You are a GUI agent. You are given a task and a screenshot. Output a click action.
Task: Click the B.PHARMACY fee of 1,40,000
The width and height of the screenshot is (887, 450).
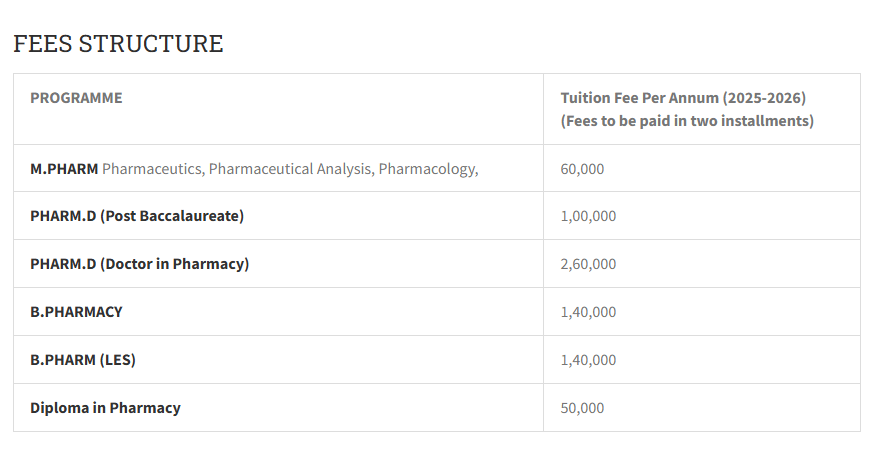[x=588, y=312]
